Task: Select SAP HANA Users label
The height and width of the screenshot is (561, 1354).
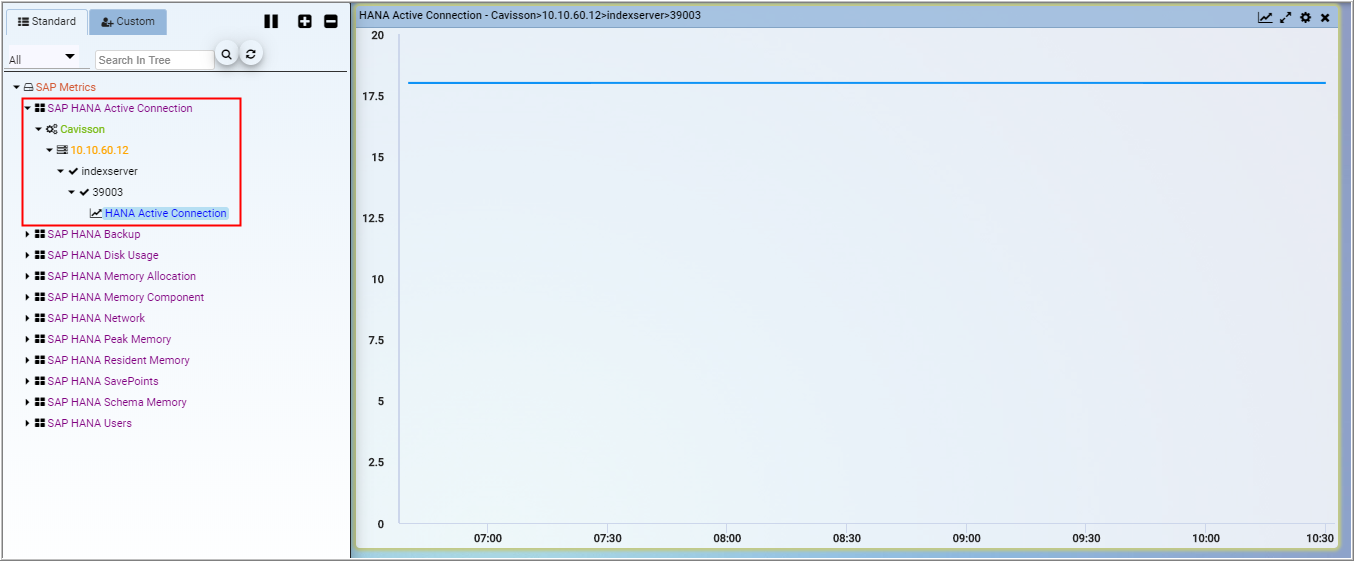Action: pos(89,423)
